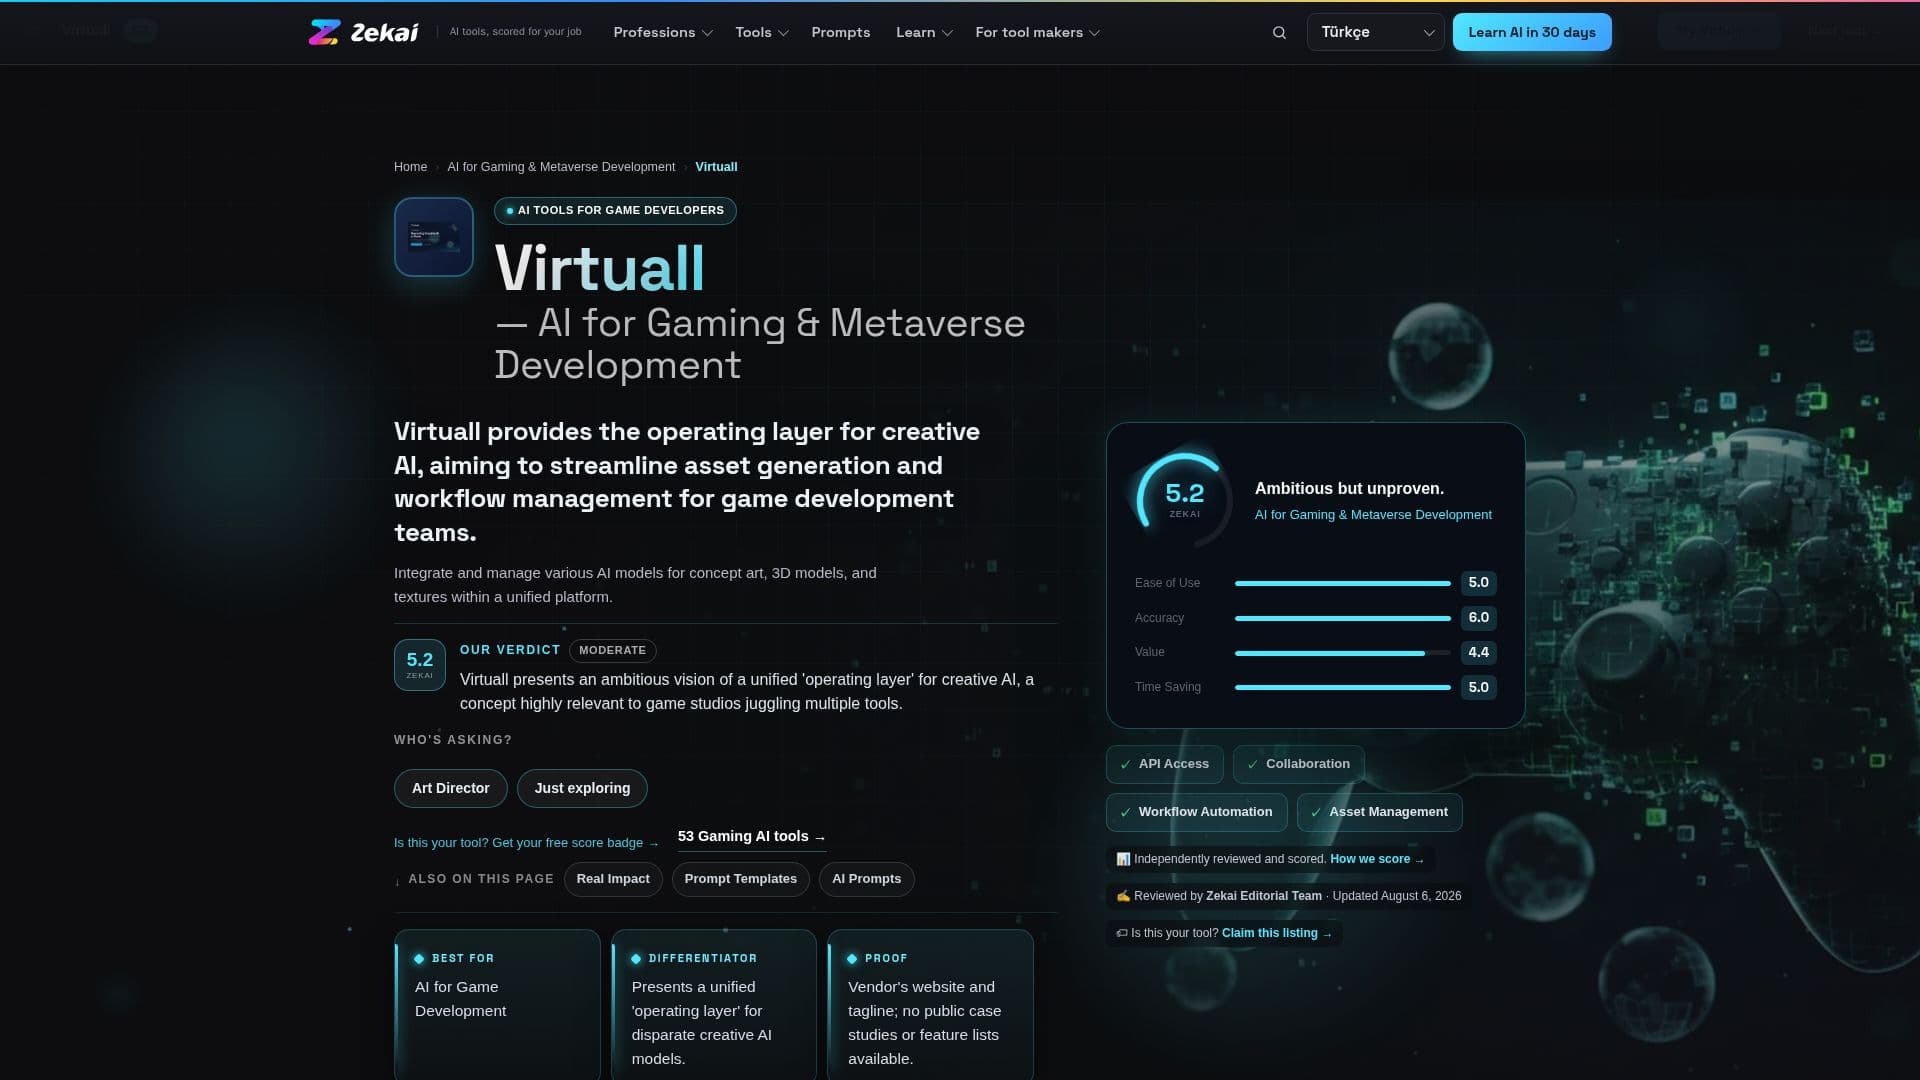Click the API Access checkmark icon
The height and width of the screenshot is (1080, 1920).
pos(1126,765)
